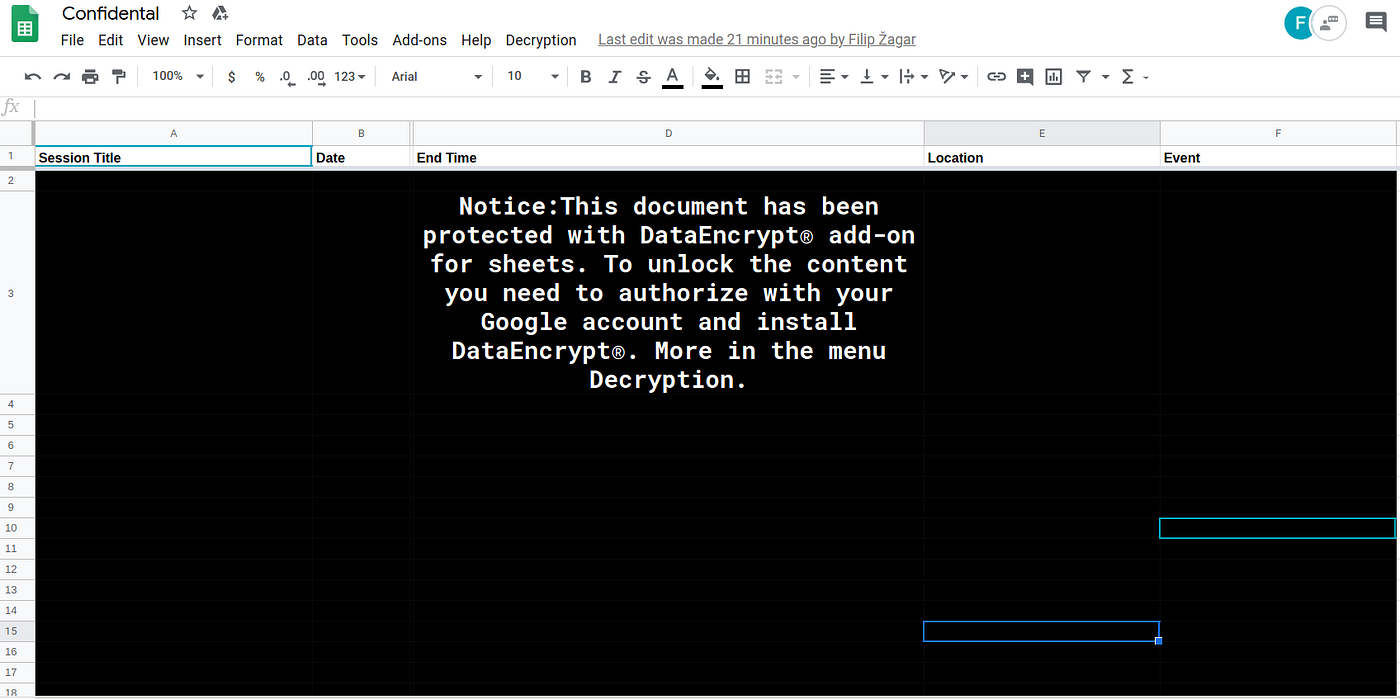Click the Insert chart icon
The image size is (1400, 699).
tap(1053, 76)
